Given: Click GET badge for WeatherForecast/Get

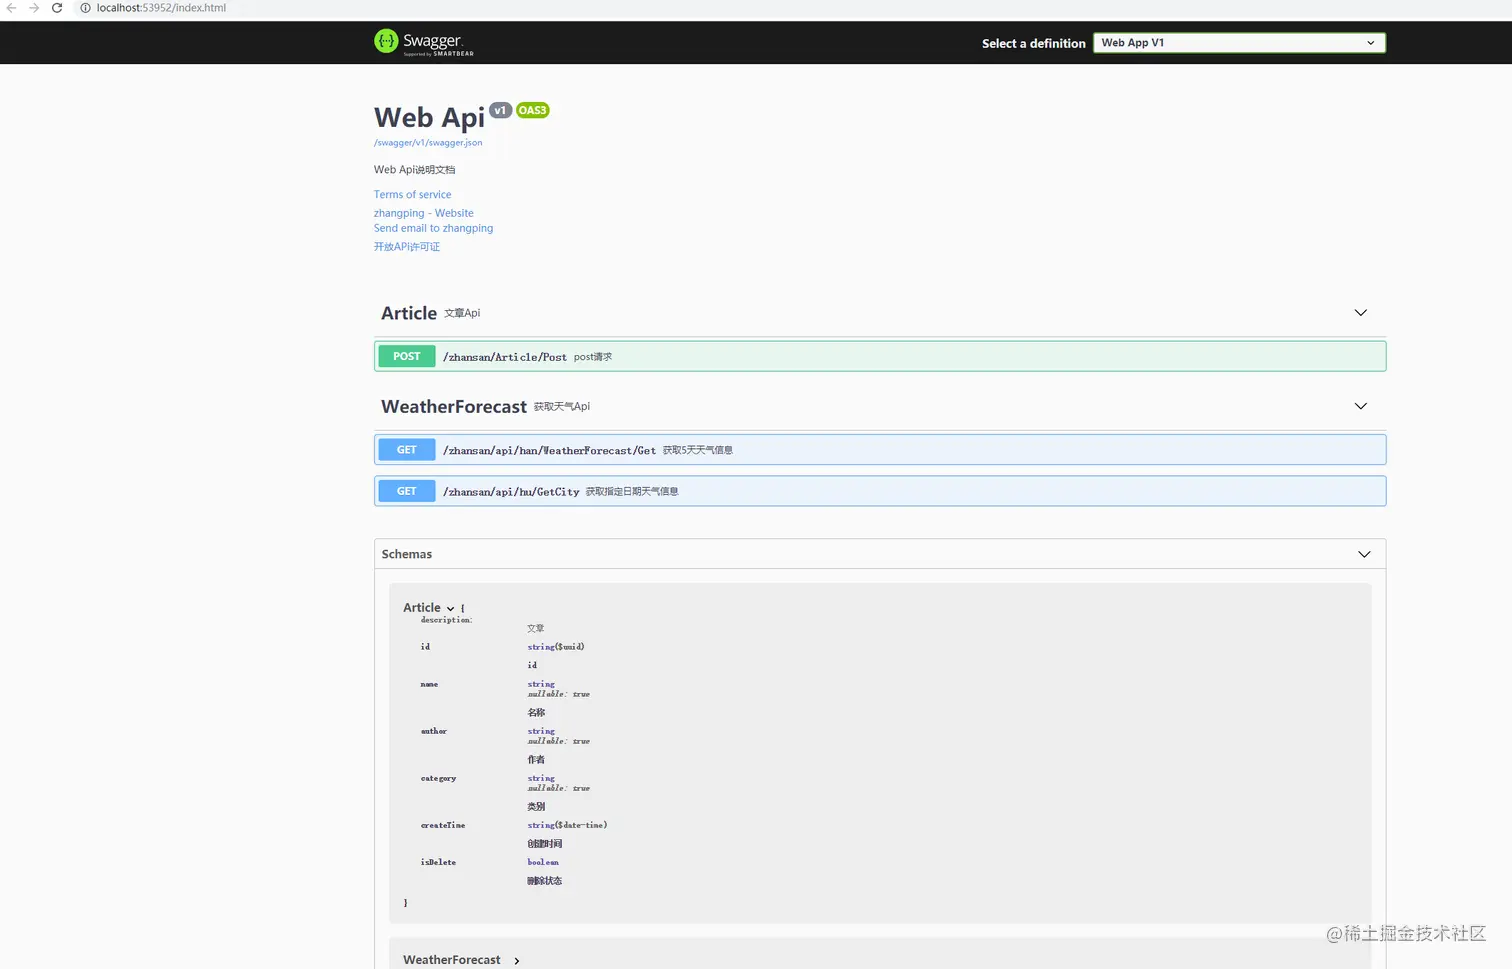Looking at the screenshot, I should coord(407,450).
